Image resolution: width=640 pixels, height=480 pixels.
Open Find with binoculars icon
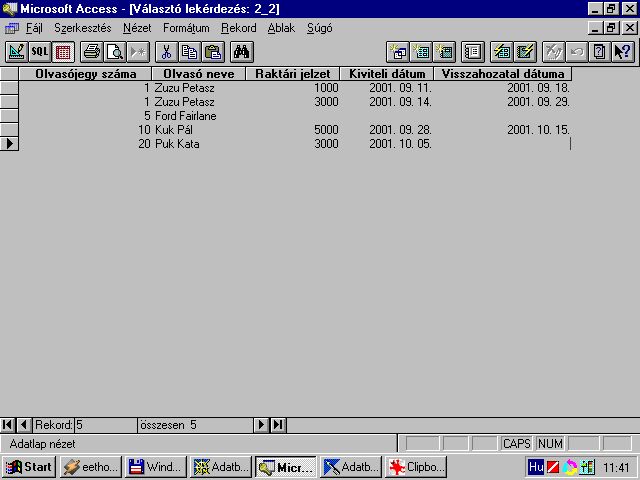242,52
